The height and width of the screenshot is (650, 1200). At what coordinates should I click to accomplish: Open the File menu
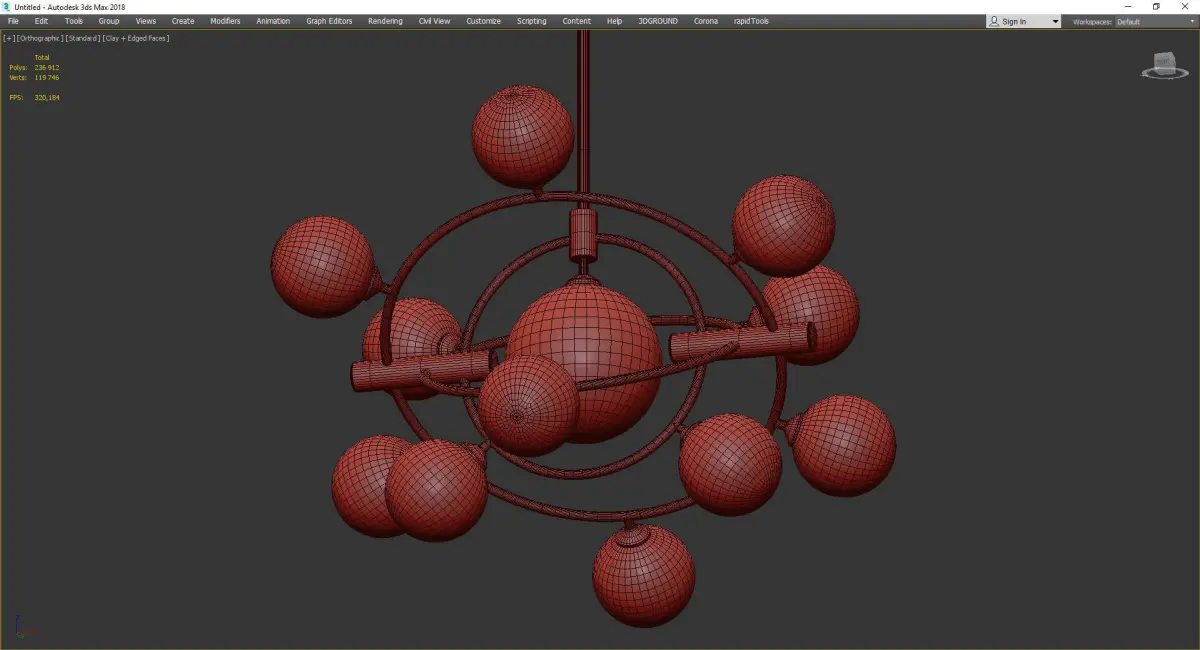pos(13,21)
